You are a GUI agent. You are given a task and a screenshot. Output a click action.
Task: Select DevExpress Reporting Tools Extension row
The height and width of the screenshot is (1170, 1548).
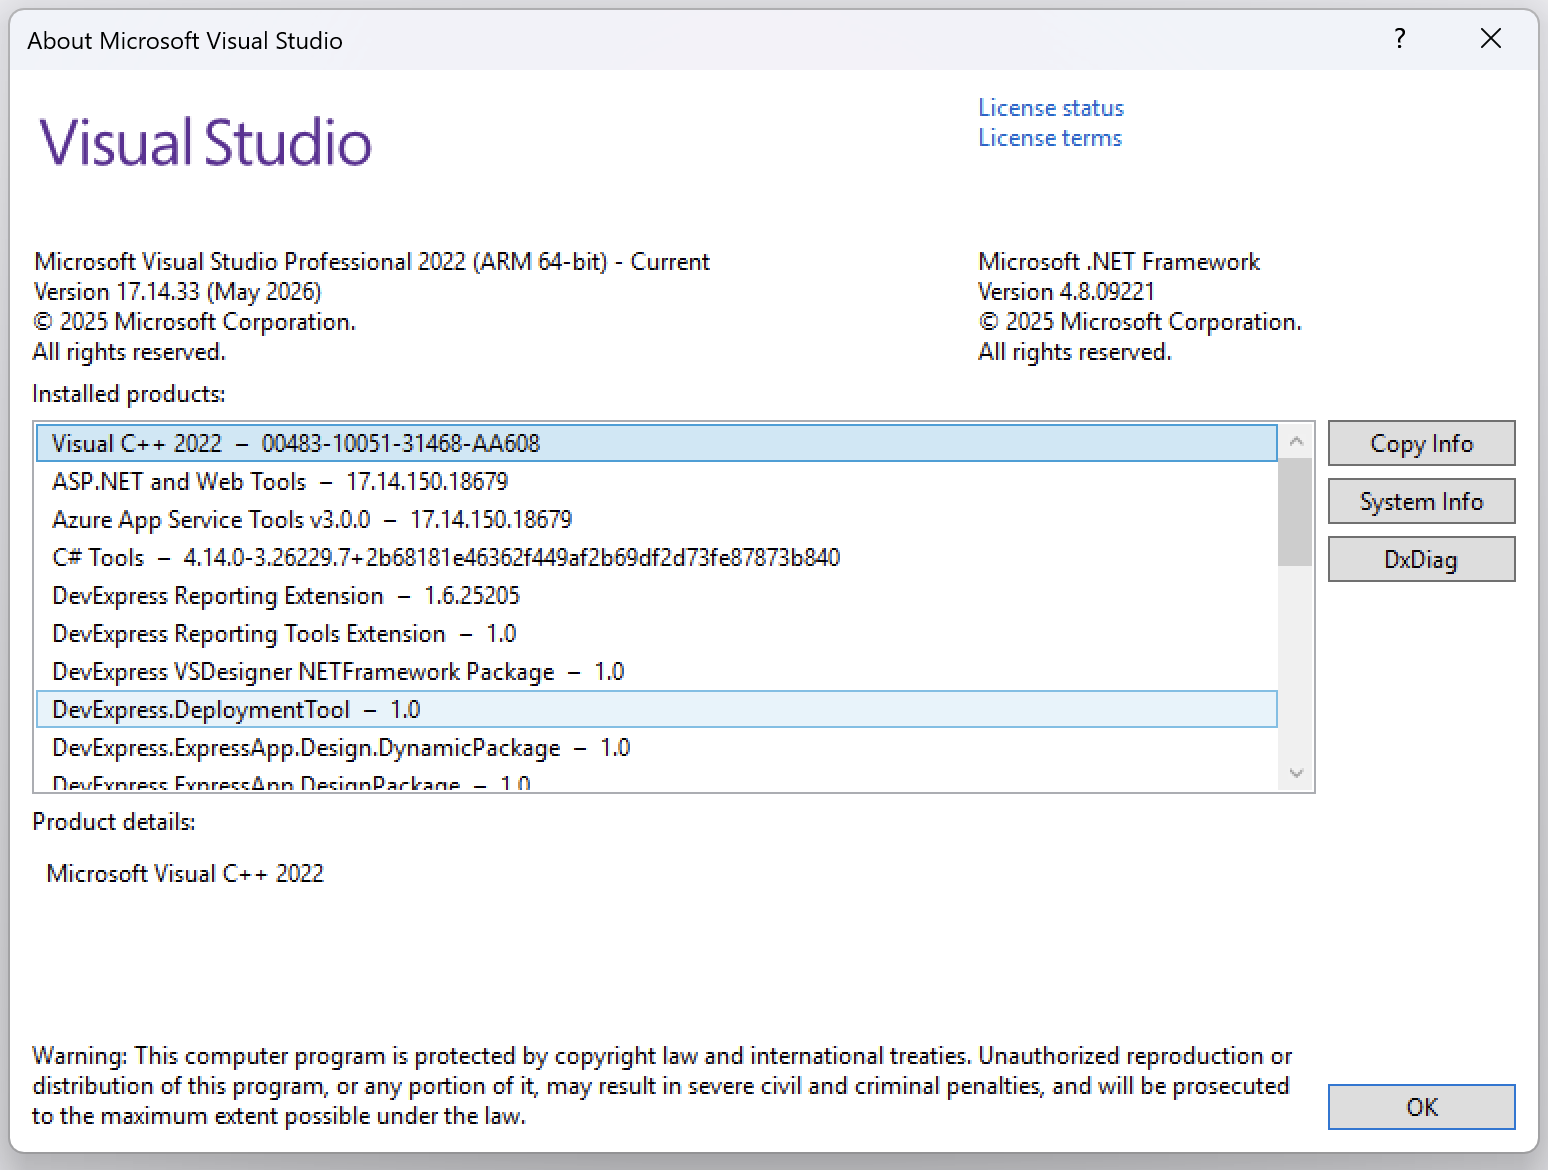pyautogui.click(x=656, y=633)
